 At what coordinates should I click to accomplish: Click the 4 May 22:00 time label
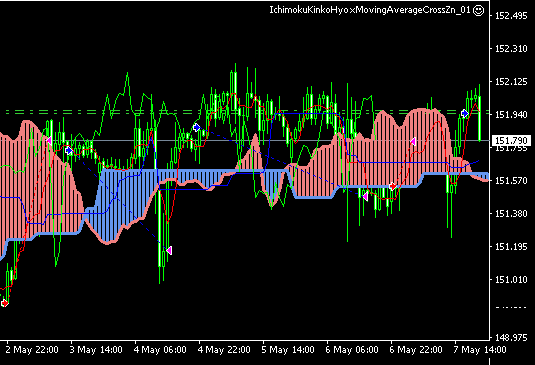[224, 350]
